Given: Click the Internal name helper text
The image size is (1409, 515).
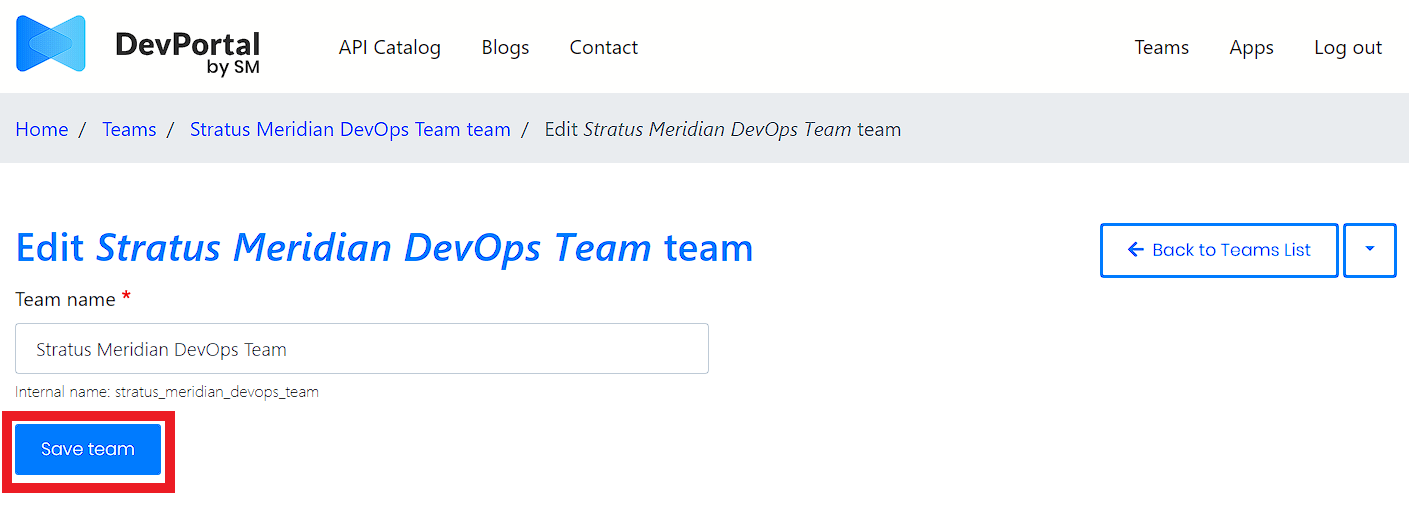Looking at the screenshot, I should 167,392.
